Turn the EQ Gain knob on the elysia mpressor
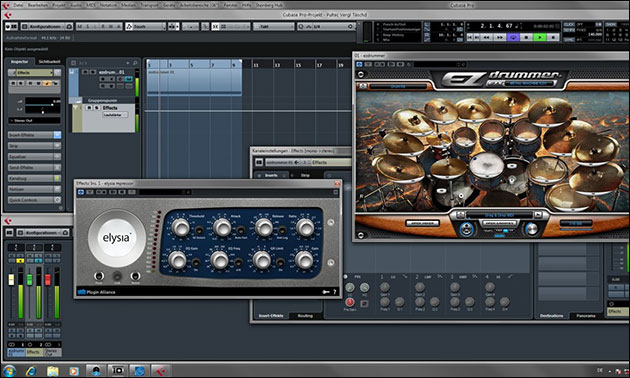Image resolution: width=630 pixels, height=378 pixels. (x=177, y=260)
